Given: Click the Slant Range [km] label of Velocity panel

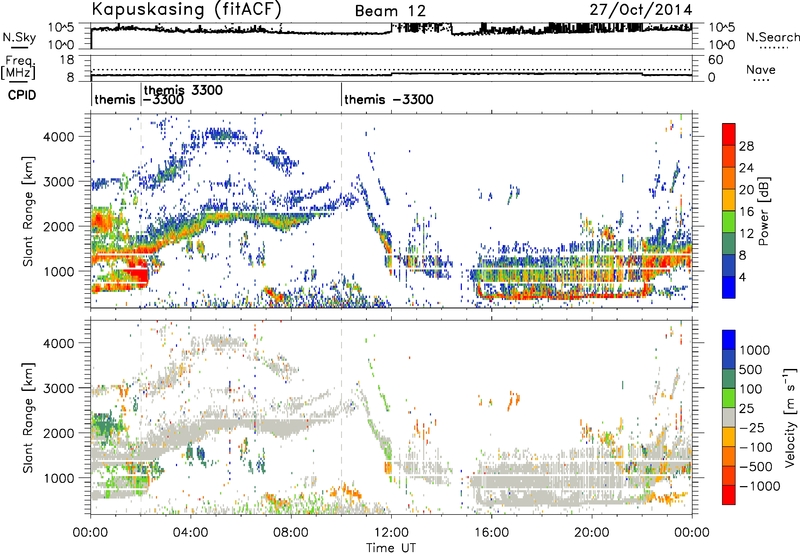Looking at the screenshot, I should (28, 417).
